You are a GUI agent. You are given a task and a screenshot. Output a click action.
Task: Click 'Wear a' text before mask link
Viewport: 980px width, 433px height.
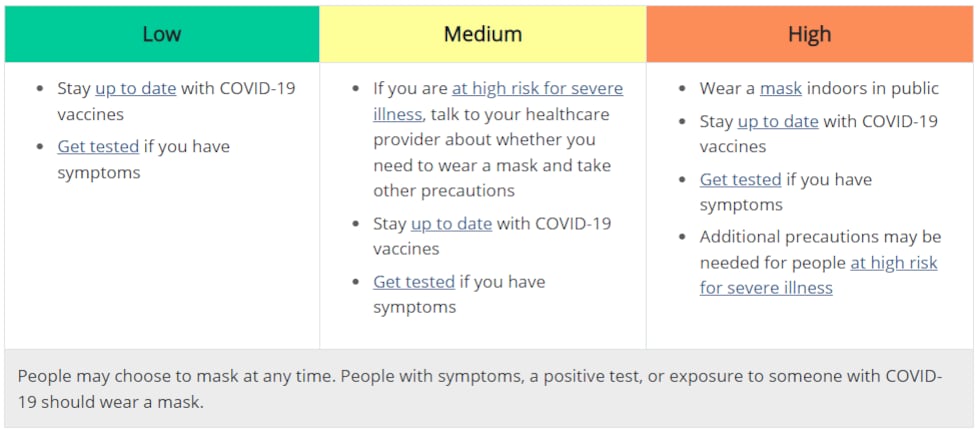tap(728, 89)
